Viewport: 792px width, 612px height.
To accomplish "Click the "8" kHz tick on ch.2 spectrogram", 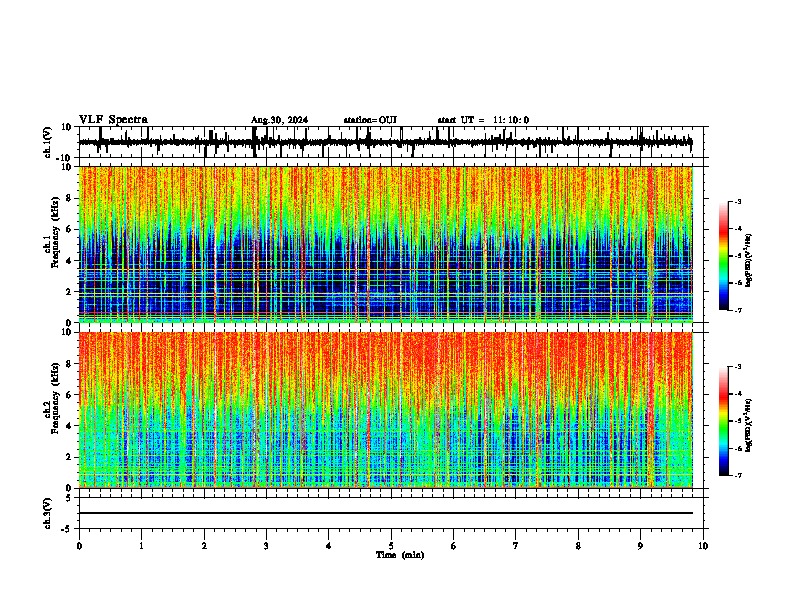I will pos(69,364).
